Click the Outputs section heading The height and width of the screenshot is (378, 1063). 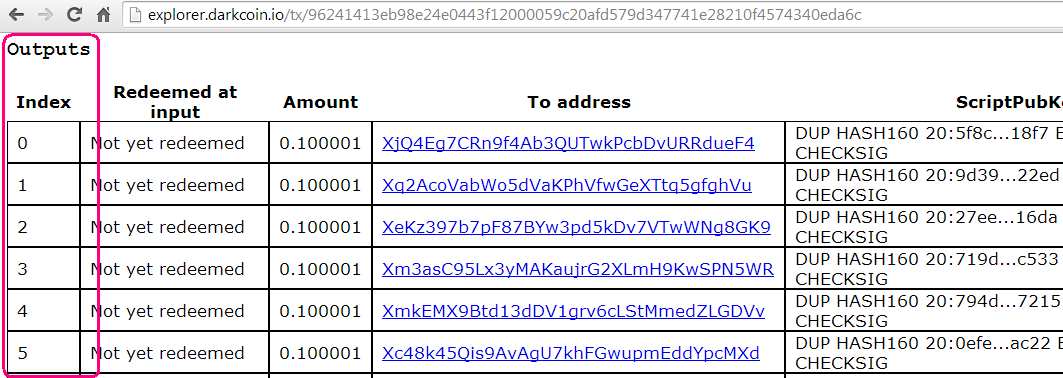click(x=49, y=49)
